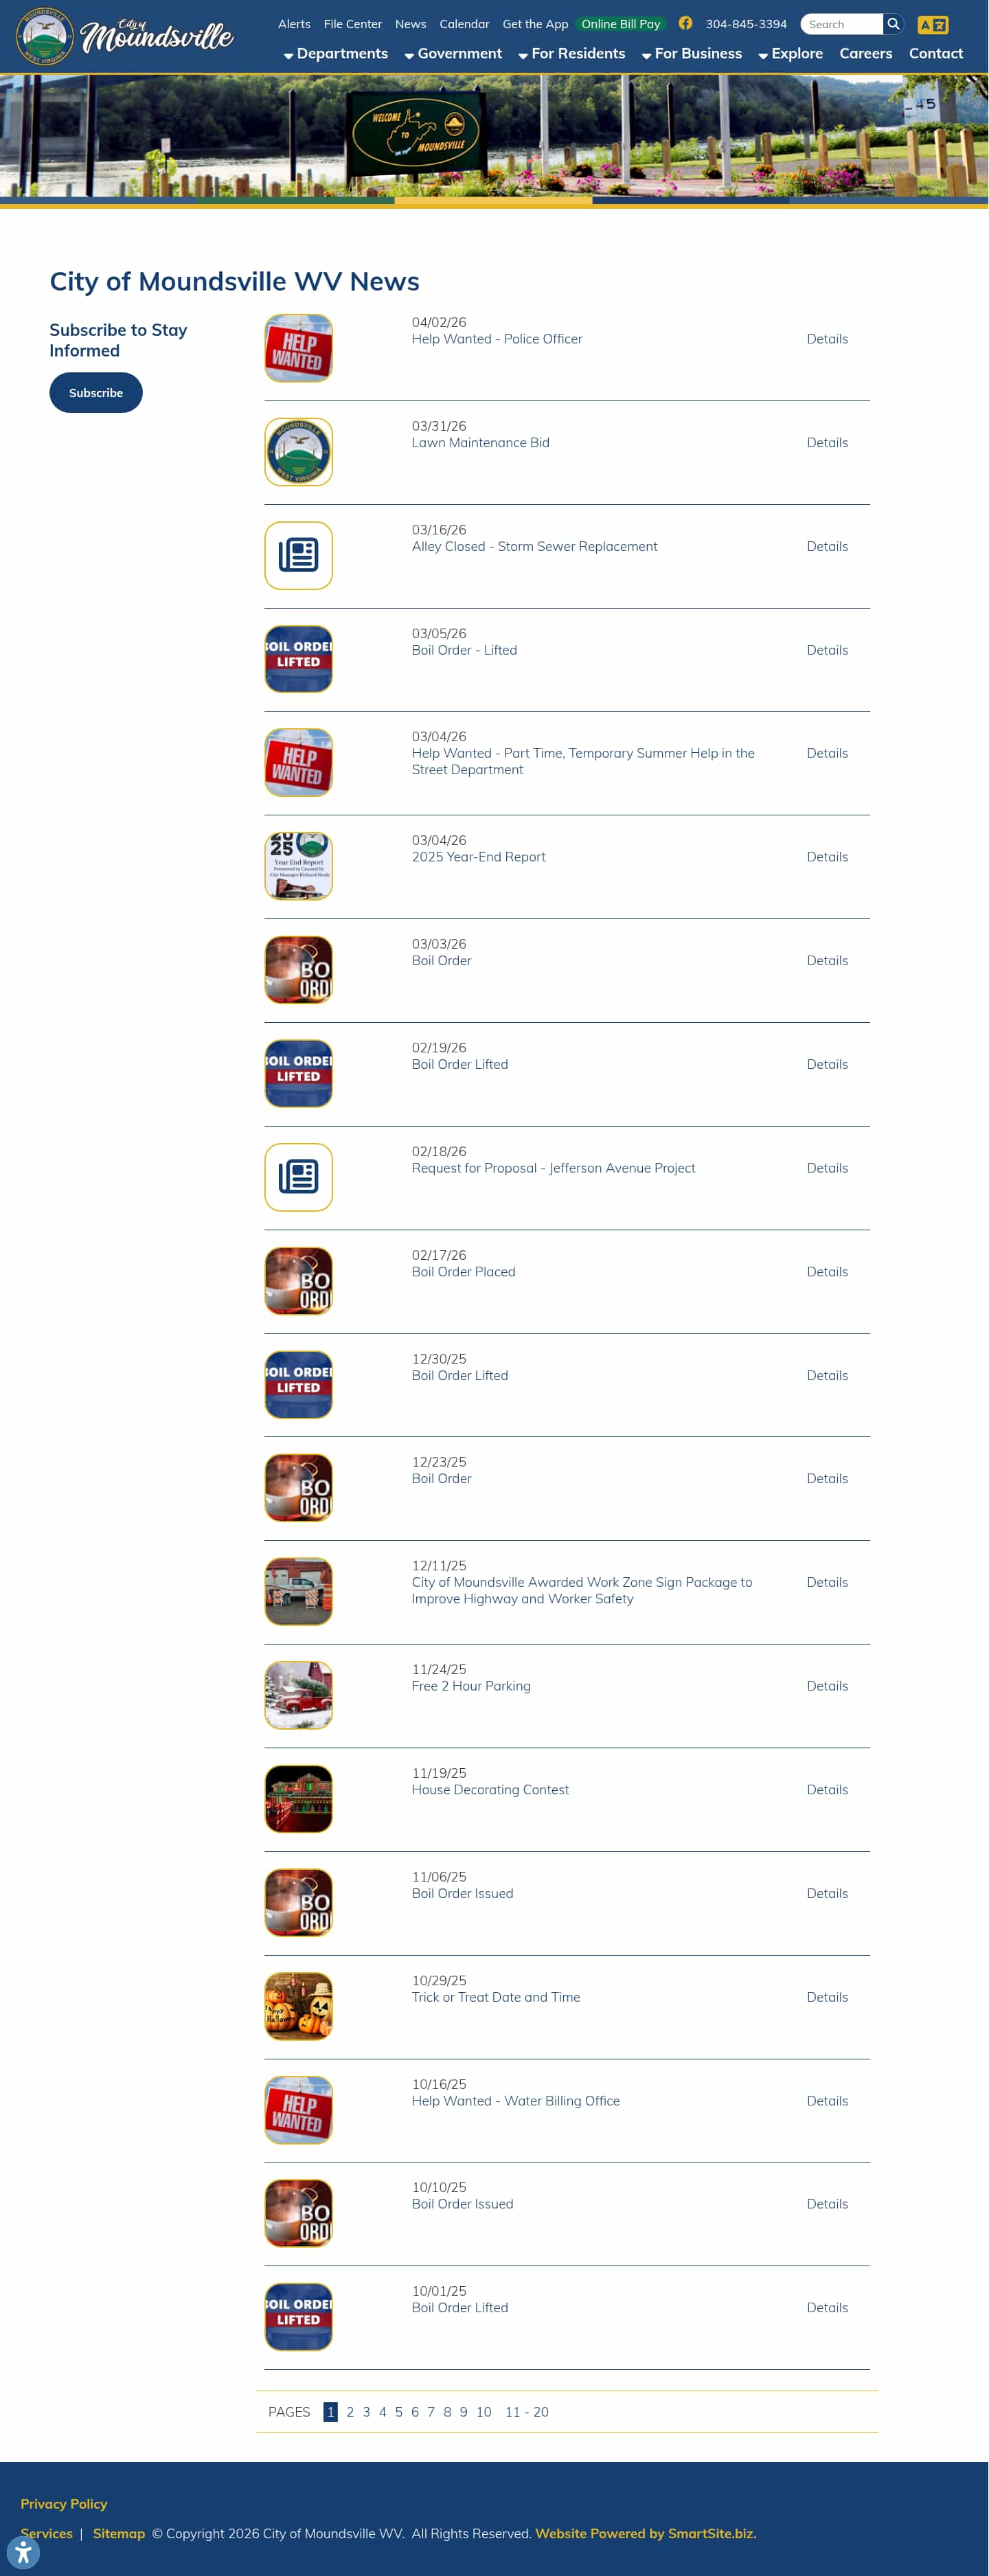Go to page 2 of news
Image resolution: width=989 pixels, height=2576 pixels.
(350, 2412)
